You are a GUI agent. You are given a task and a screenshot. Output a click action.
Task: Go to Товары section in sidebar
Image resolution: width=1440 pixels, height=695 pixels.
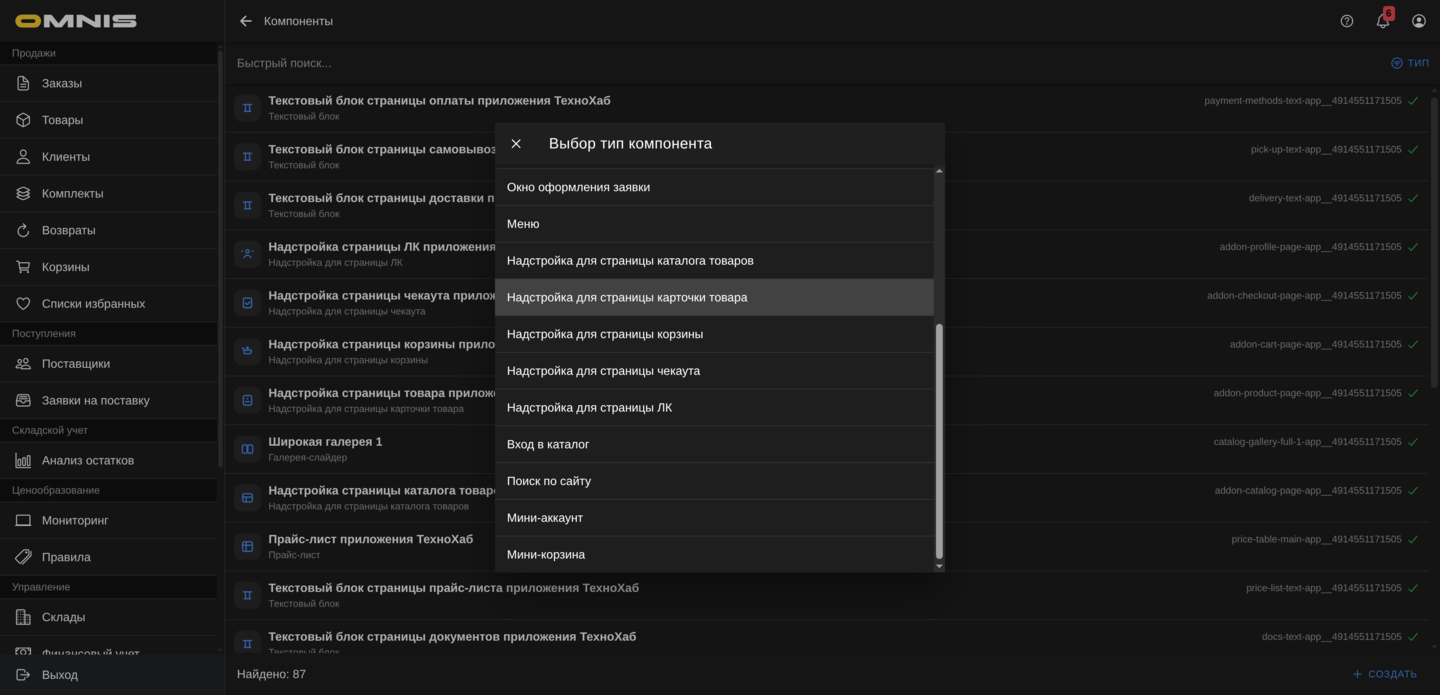pyautogui.click(x=62, y=120)
